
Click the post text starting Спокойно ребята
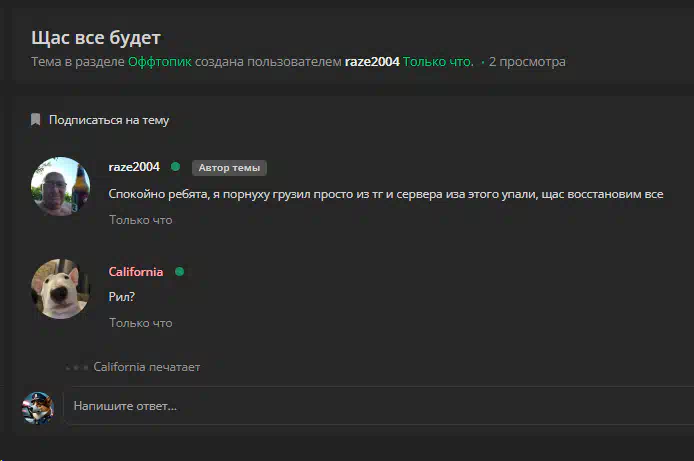click(x=386, y=194)
